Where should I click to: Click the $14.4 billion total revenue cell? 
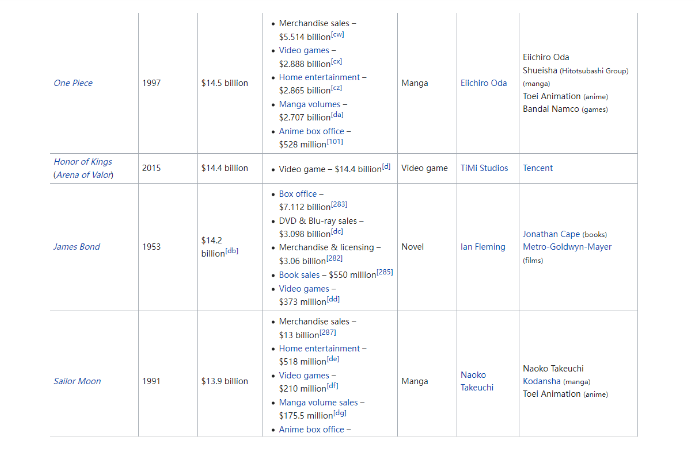225,168
